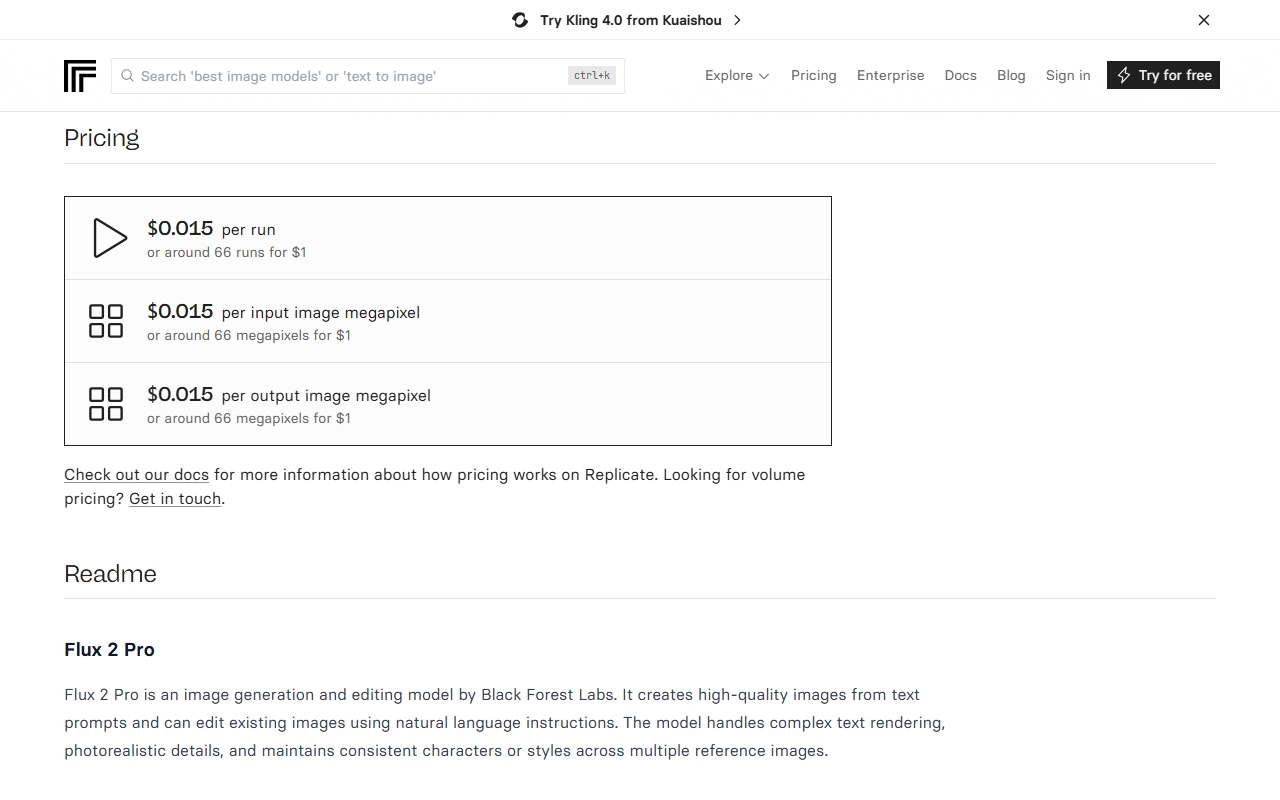The image size is (1280, 800).
Task: Click the banner arrow after Kuaishou
Action: (x=737, y=20)
